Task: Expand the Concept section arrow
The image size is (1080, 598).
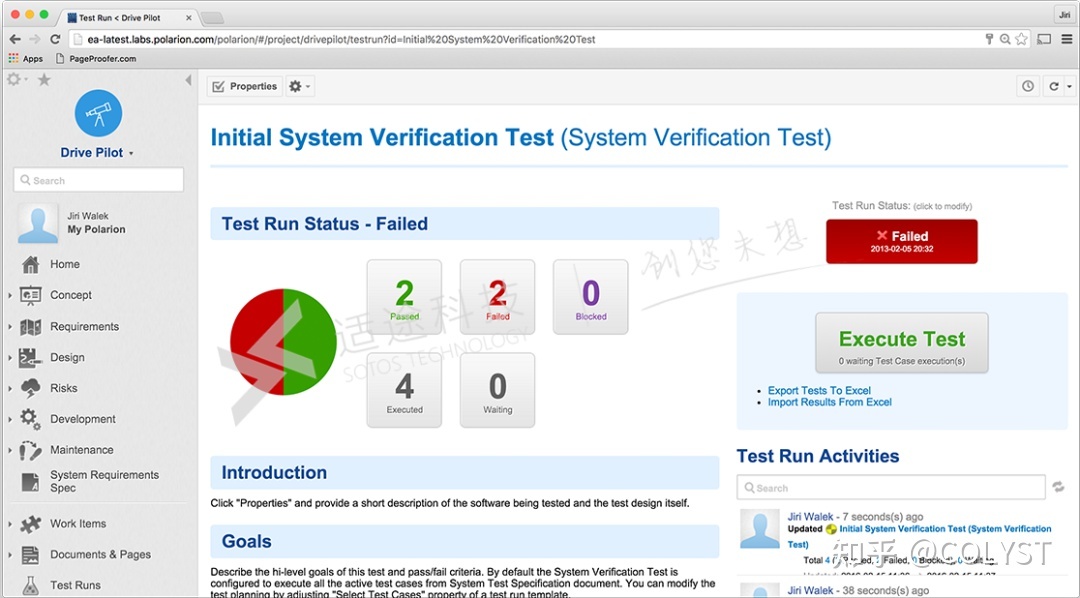Action: [x=10, y=295]
